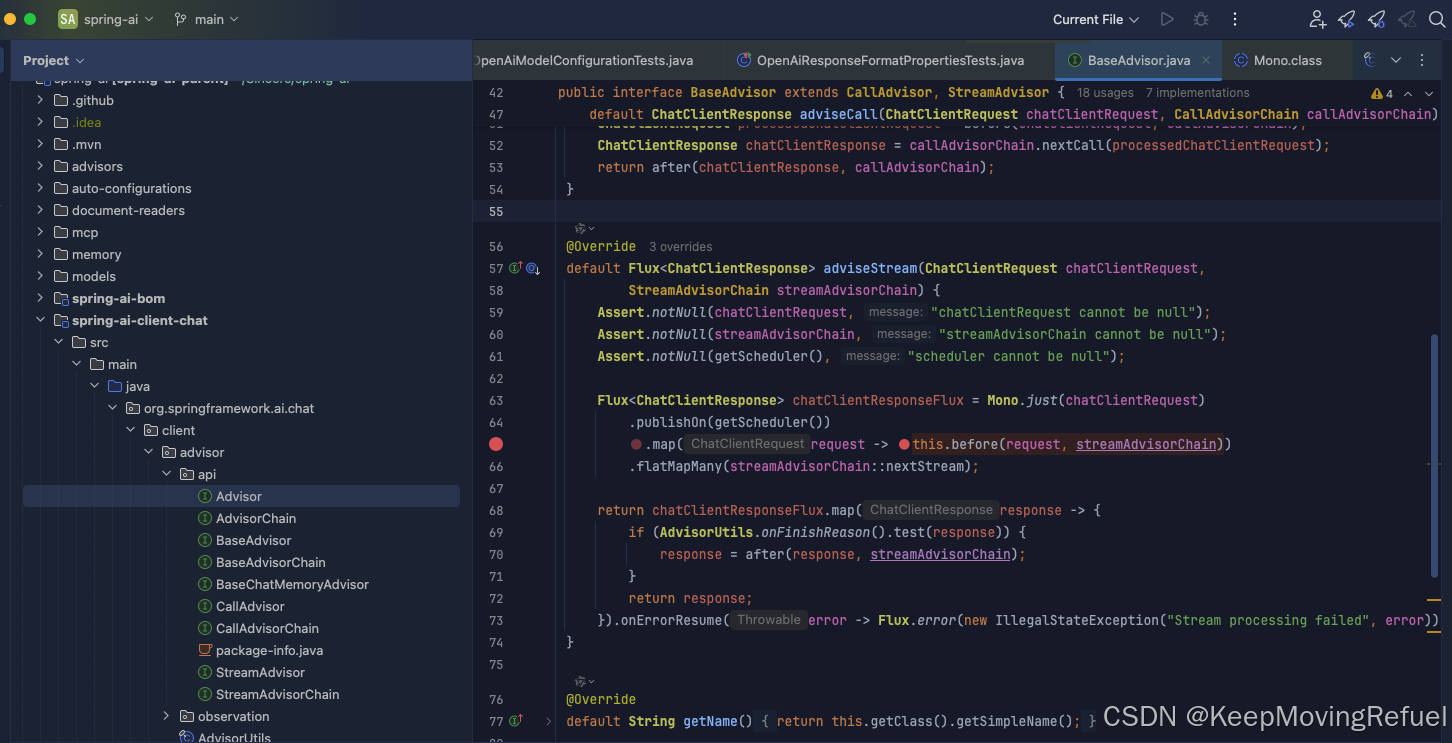
Task: Click the 18 usages link
Action: pyautogui.click(x=1105, y=92)
